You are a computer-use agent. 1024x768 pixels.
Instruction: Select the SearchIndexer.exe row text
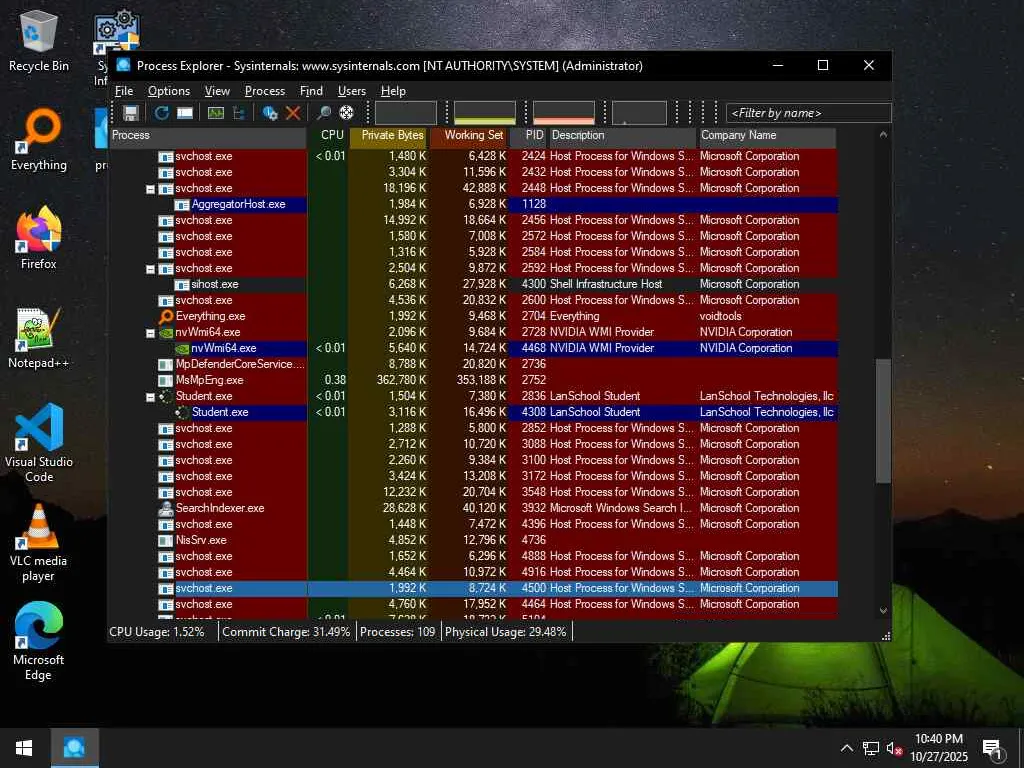[x=220, y=508]
